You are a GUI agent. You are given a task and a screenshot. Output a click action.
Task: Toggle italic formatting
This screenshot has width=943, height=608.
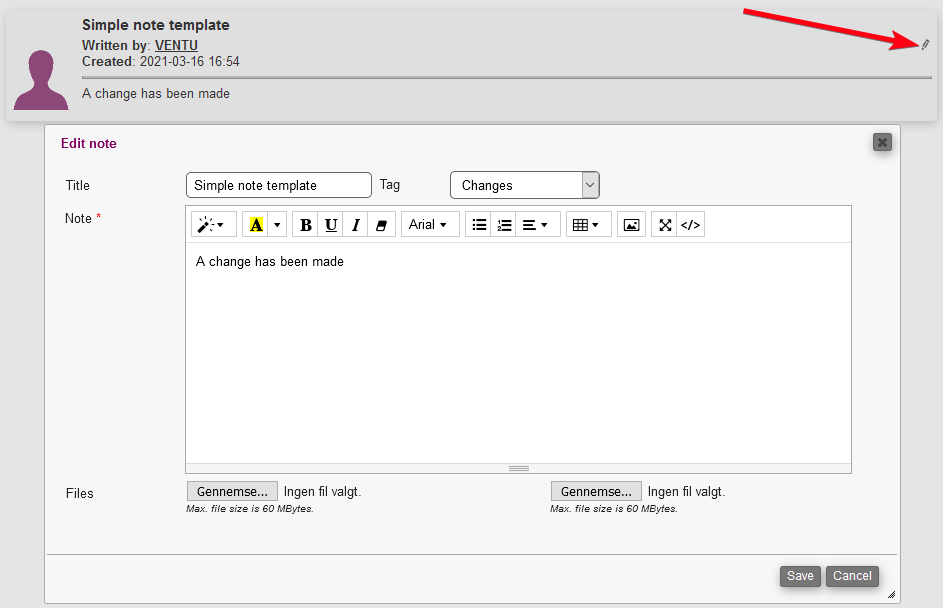click(x=355, y=225)
